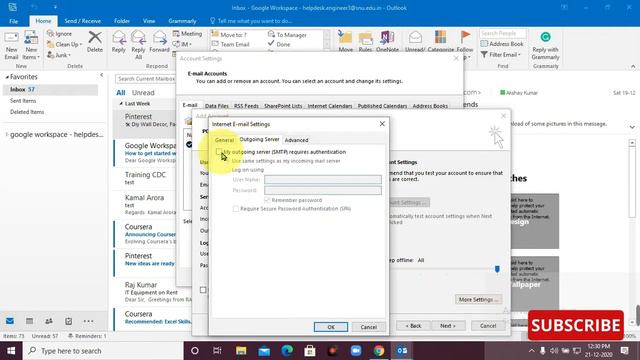
Task: Open Google Chrome from the taskbar
Action: [x=379, y=351]
